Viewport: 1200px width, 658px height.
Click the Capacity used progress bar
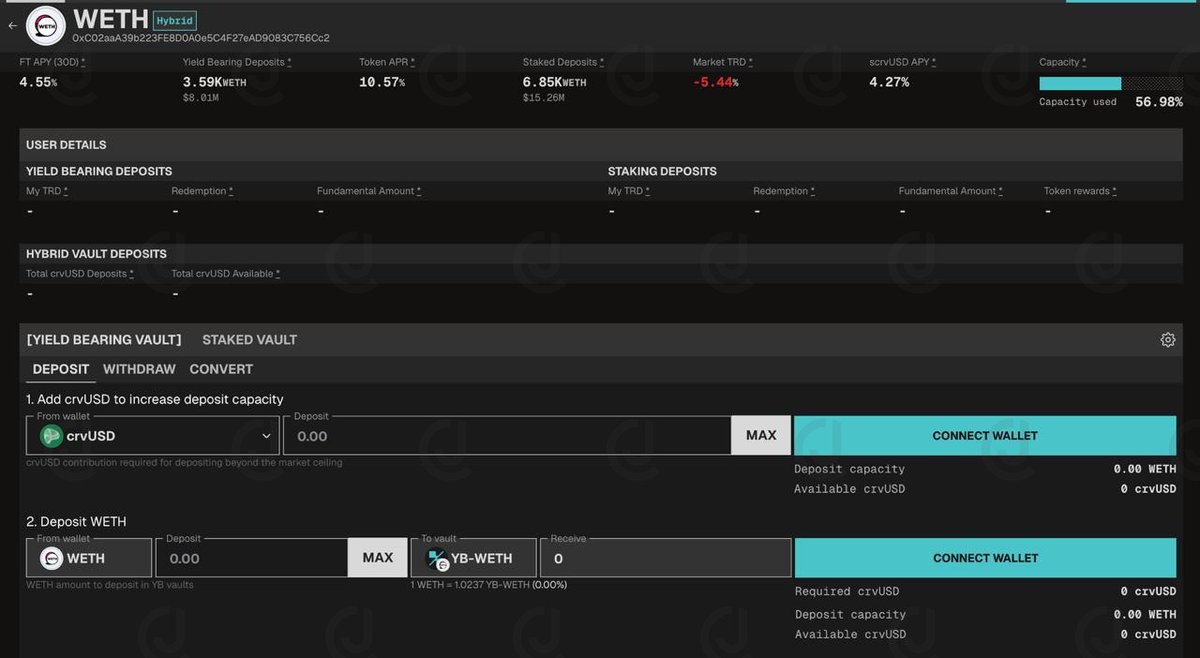(1111, 84)
